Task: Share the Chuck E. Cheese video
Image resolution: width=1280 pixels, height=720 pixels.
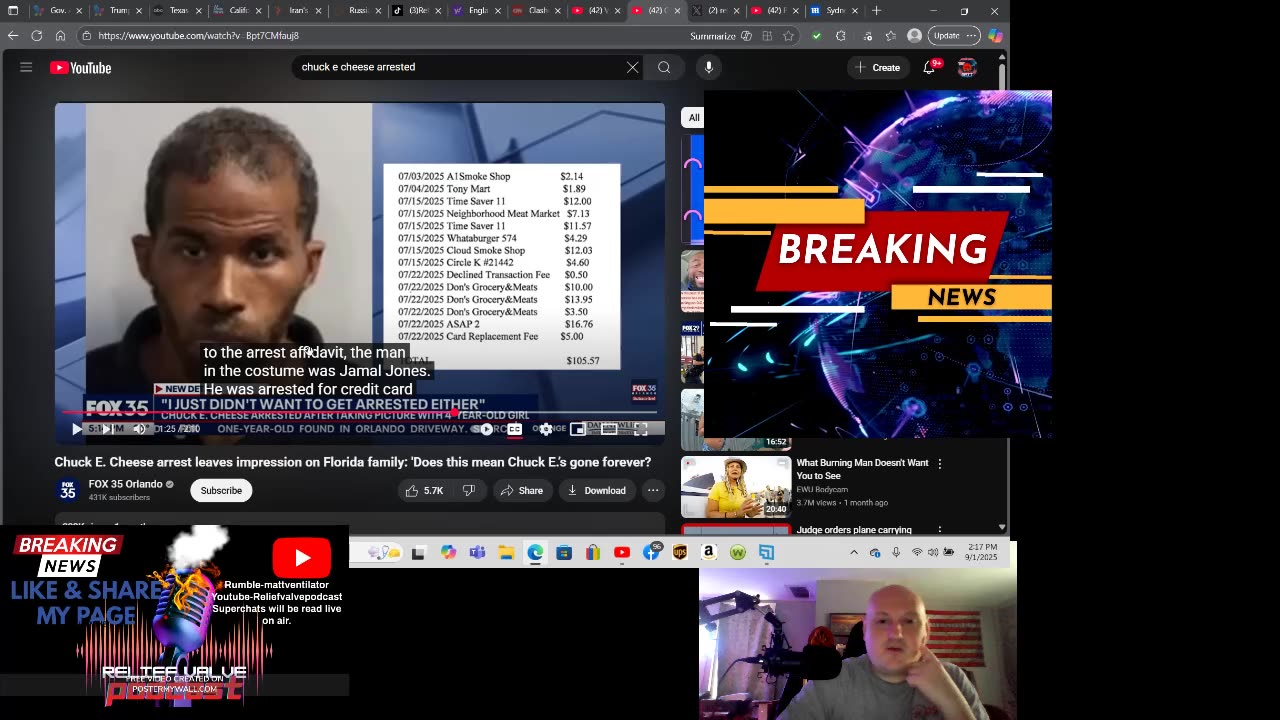Action: [522, 490]
